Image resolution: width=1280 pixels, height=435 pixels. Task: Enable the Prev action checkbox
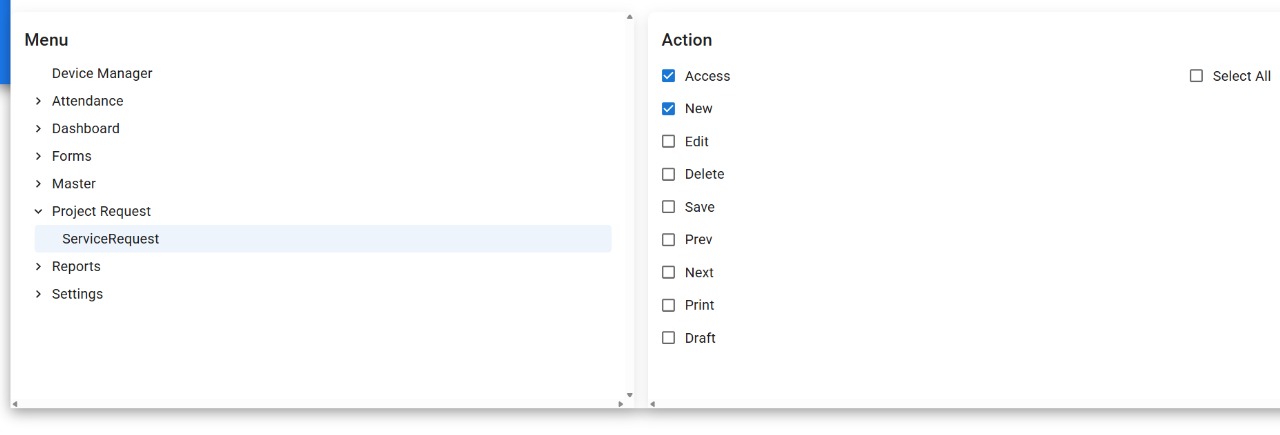click(669, 240)
